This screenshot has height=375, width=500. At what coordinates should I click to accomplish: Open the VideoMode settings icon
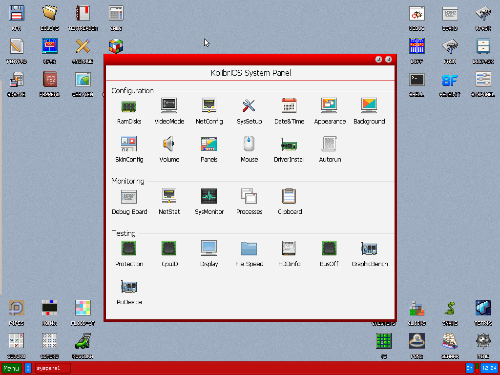[169, 106]
